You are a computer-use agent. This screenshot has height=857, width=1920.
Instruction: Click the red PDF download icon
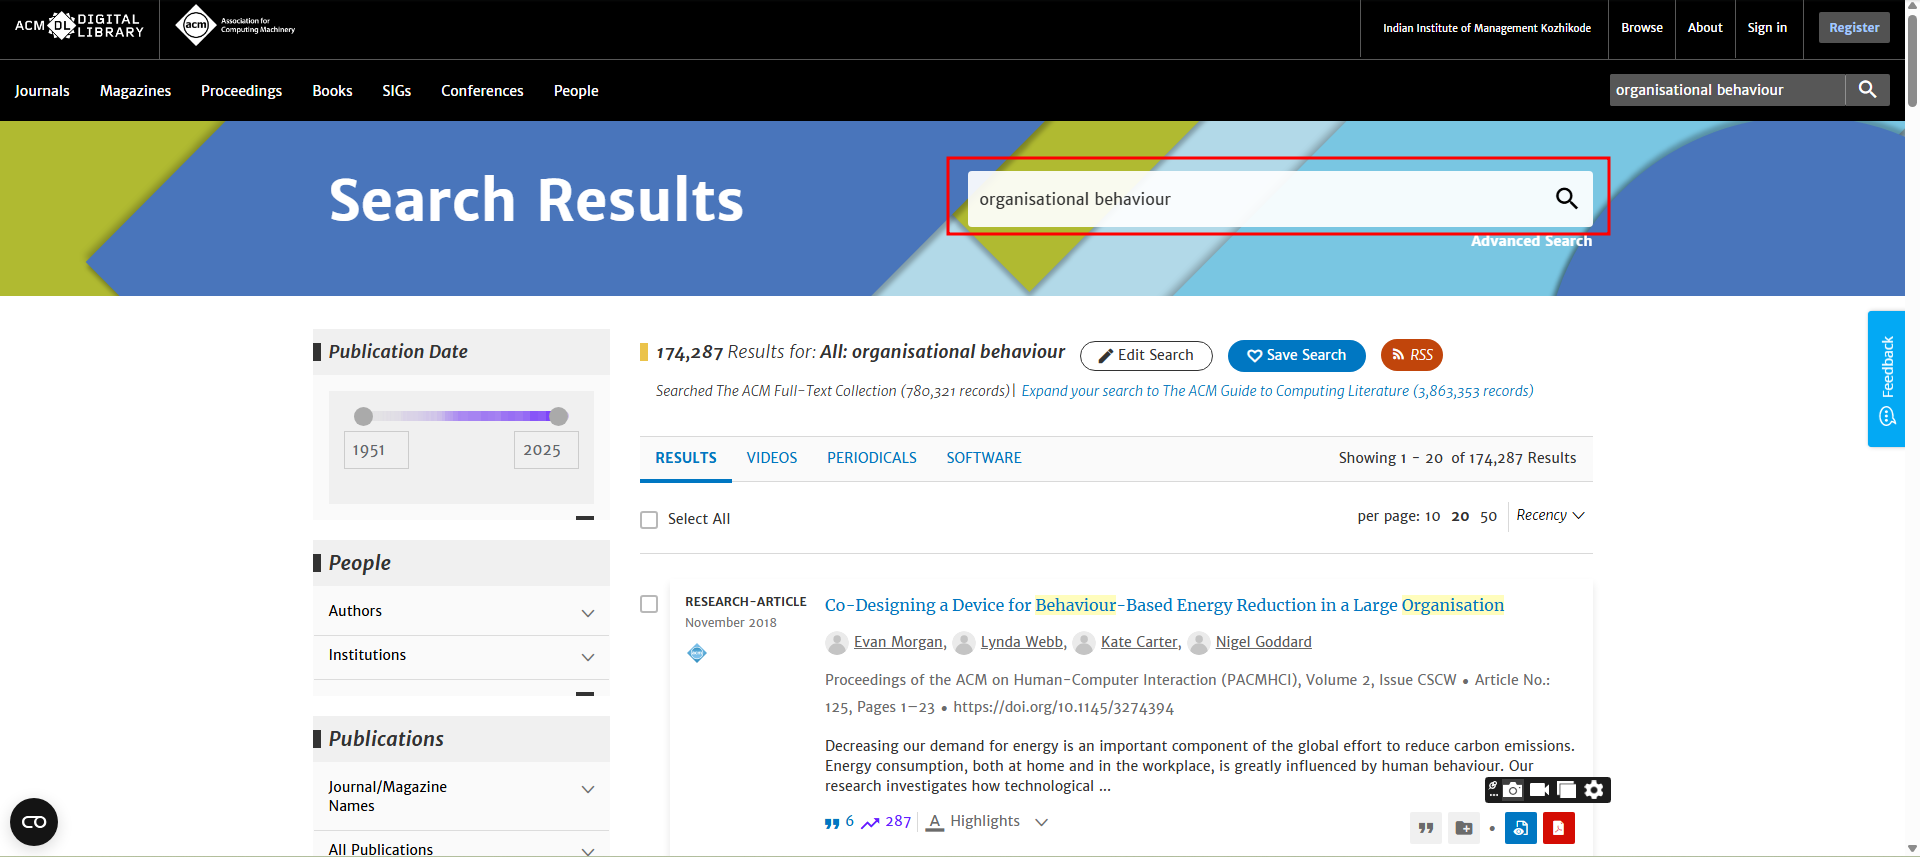(x=1558, y=828)
